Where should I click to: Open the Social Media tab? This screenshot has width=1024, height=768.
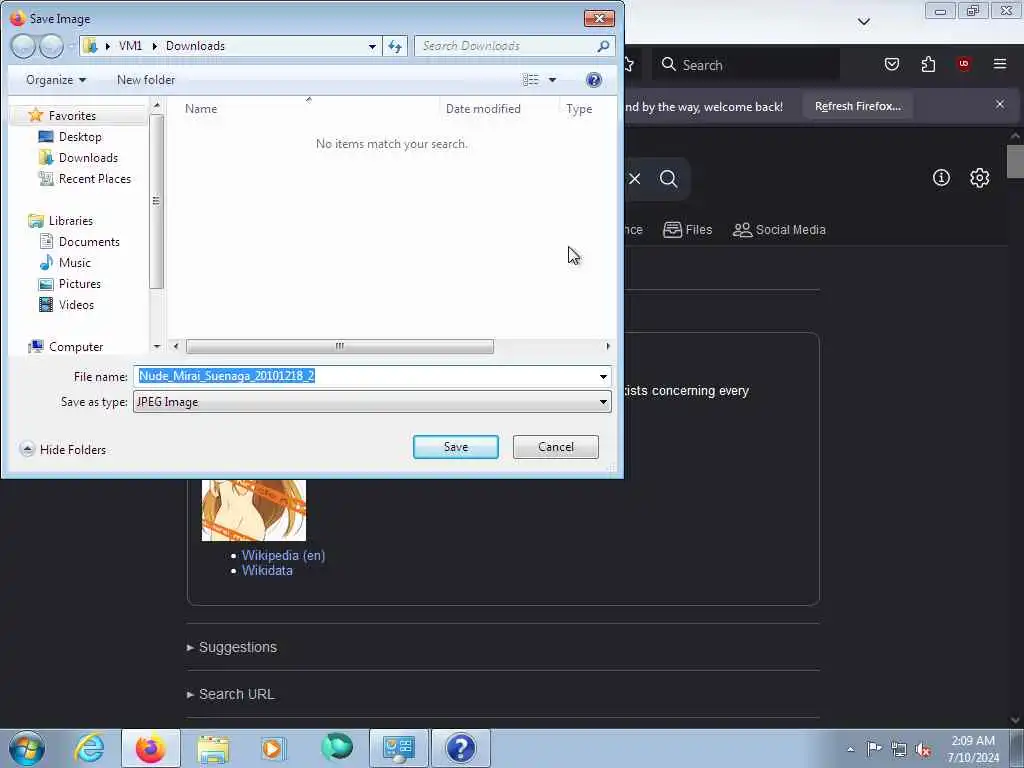(779, 230)
